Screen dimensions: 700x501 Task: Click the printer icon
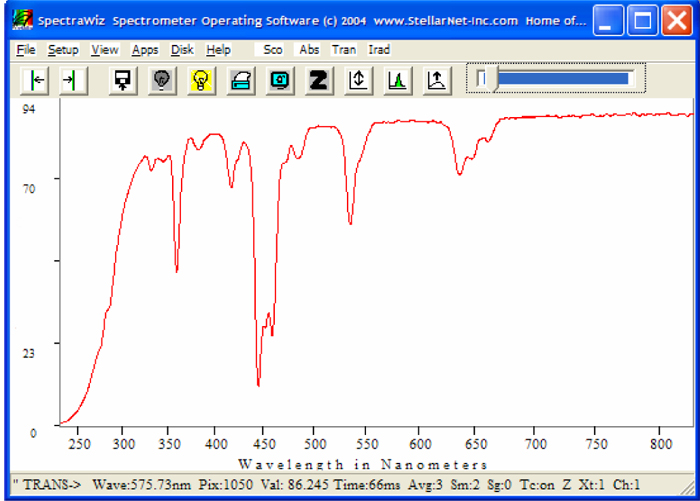pos(241,81)
